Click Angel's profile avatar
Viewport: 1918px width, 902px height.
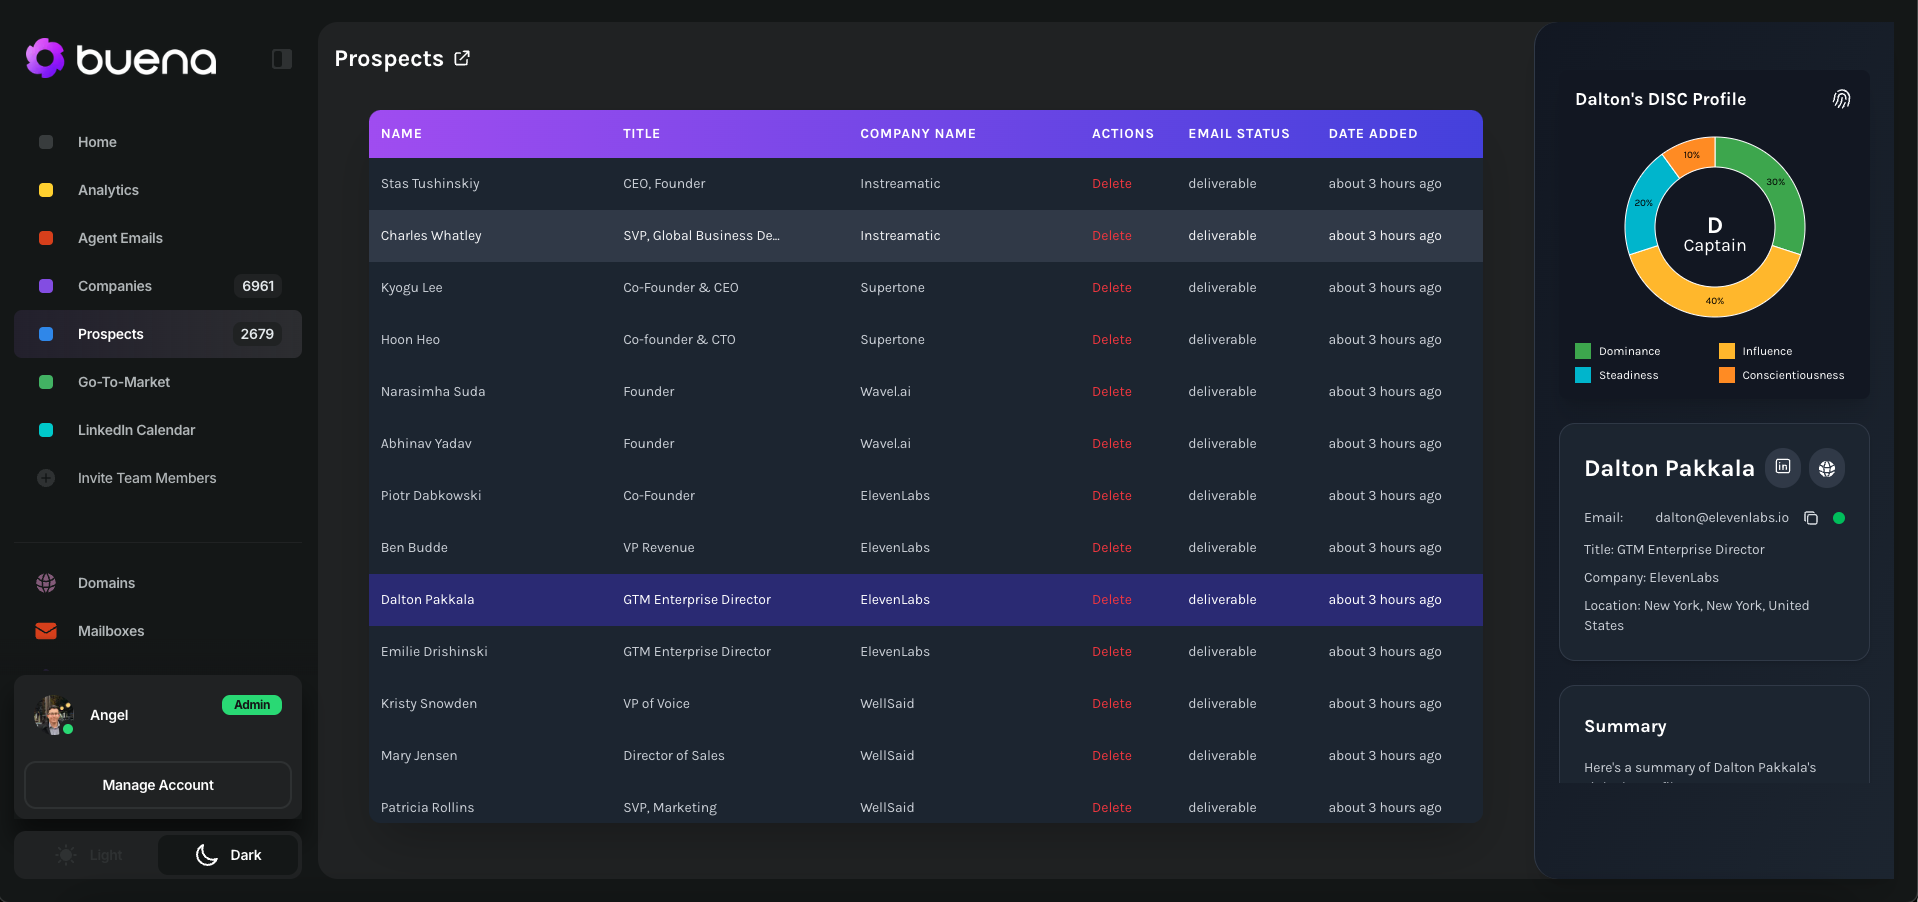53,715
